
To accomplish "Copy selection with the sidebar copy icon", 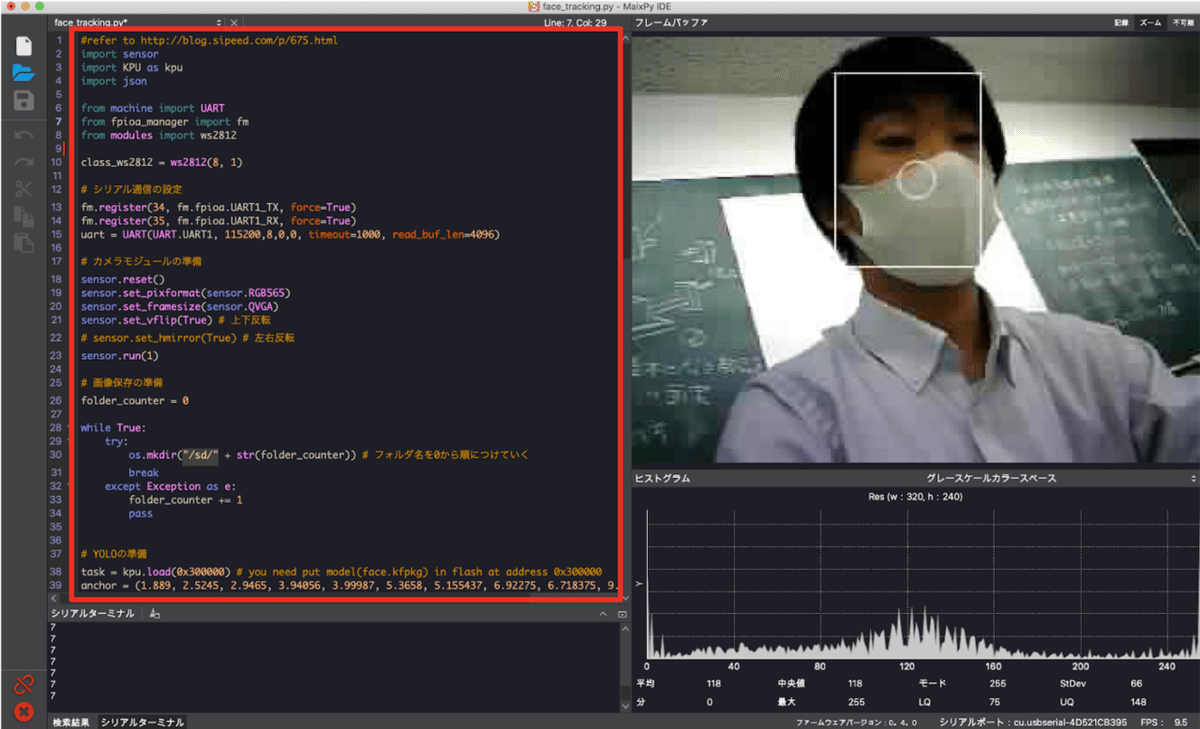I will [x=24, y=216].
